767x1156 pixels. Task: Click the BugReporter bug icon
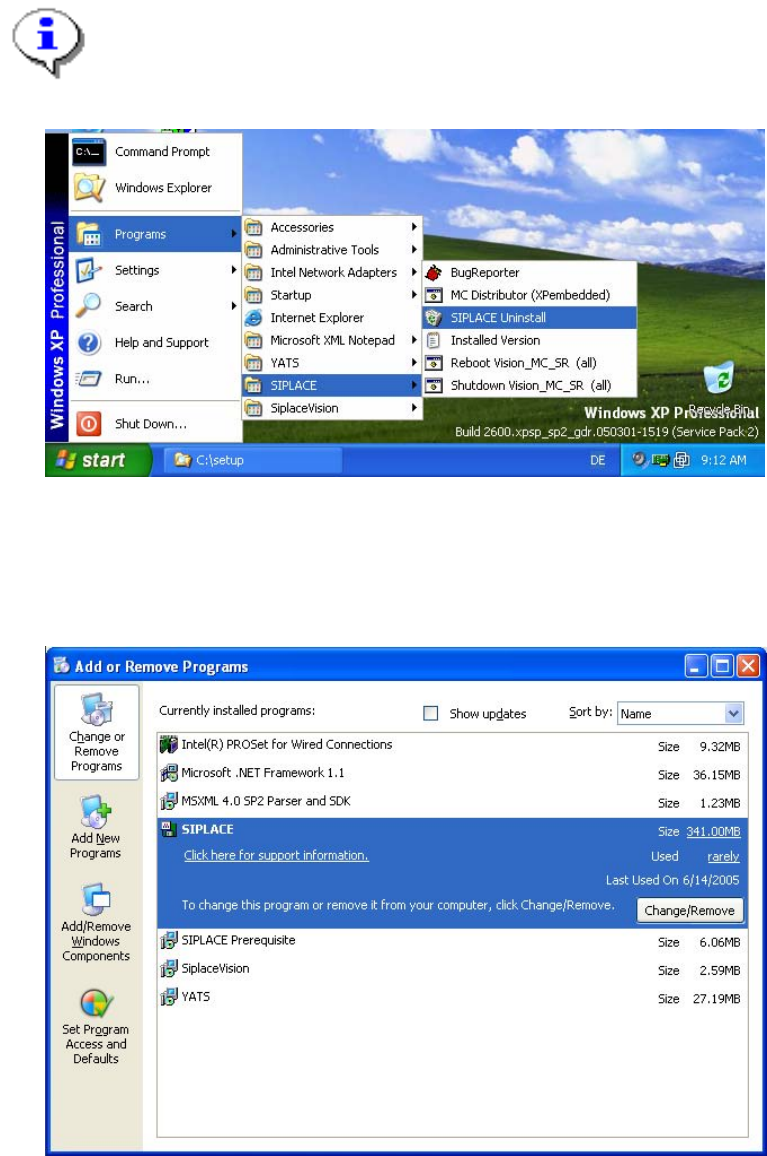[434, 273]
